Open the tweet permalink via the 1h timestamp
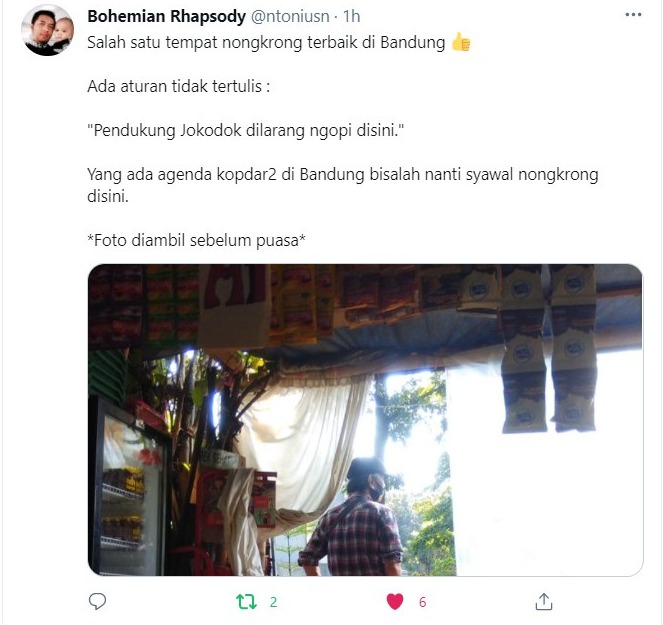 click(x=351, y=16)
